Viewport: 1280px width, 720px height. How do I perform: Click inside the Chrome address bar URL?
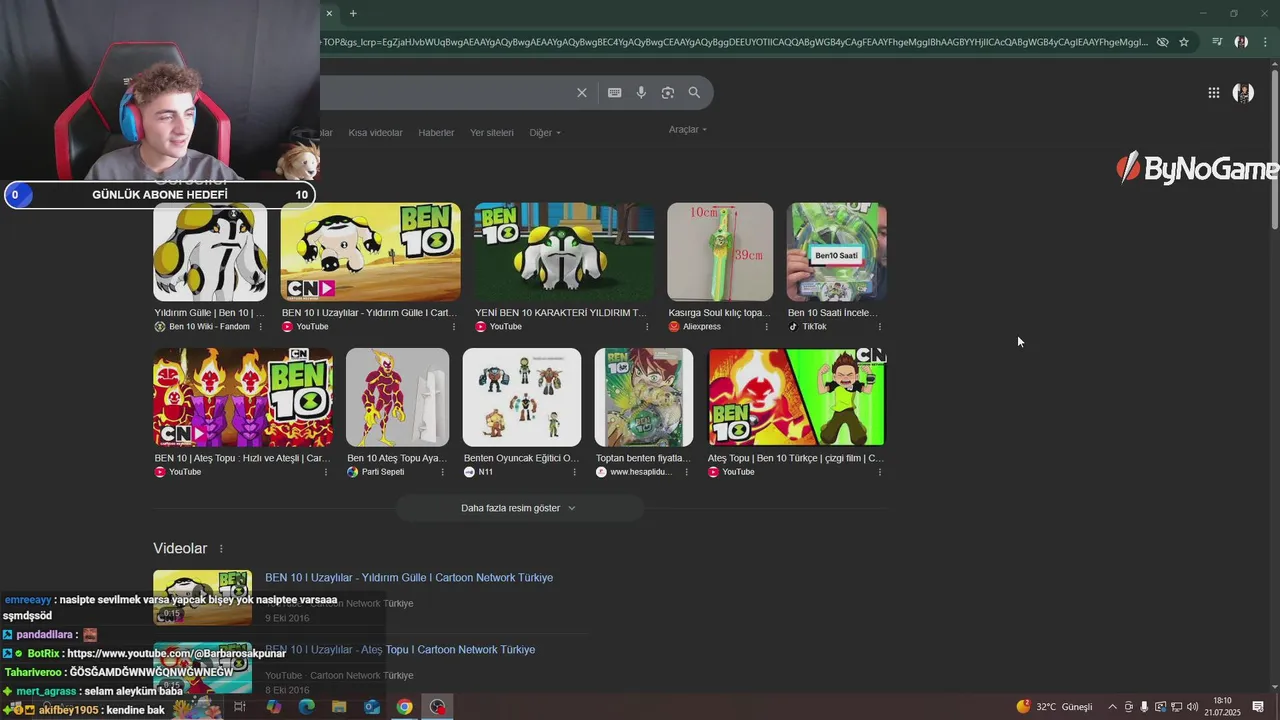point(735,42)
